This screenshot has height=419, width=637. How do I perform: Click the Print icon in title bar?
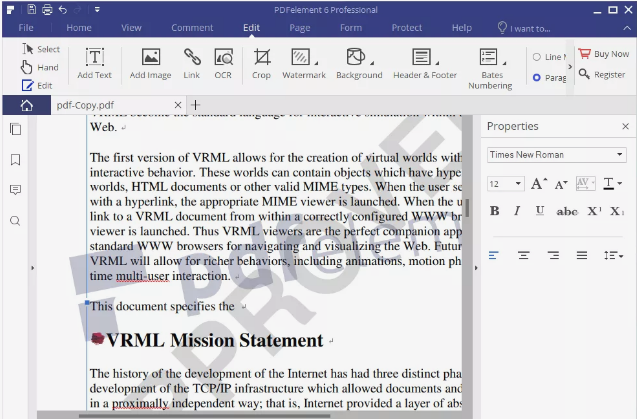pyautogui.click(x=47, y=9)
